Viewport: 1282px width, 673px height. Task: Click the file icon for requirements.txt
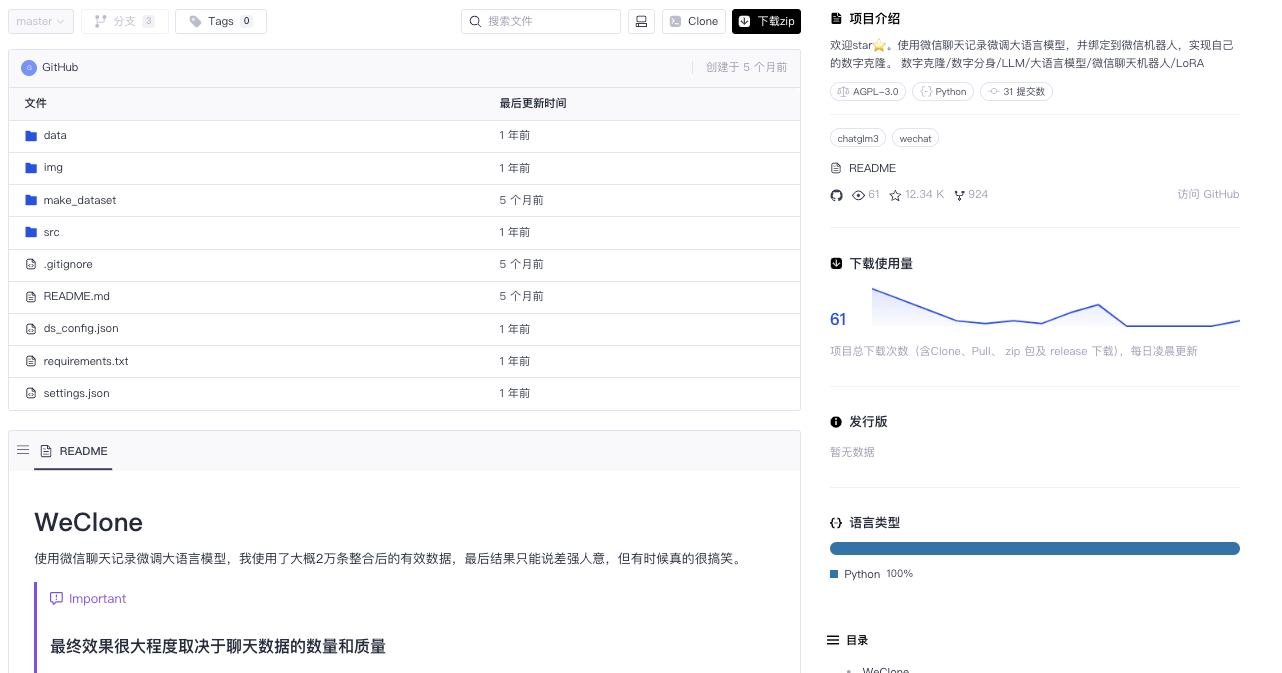(31, 361)
